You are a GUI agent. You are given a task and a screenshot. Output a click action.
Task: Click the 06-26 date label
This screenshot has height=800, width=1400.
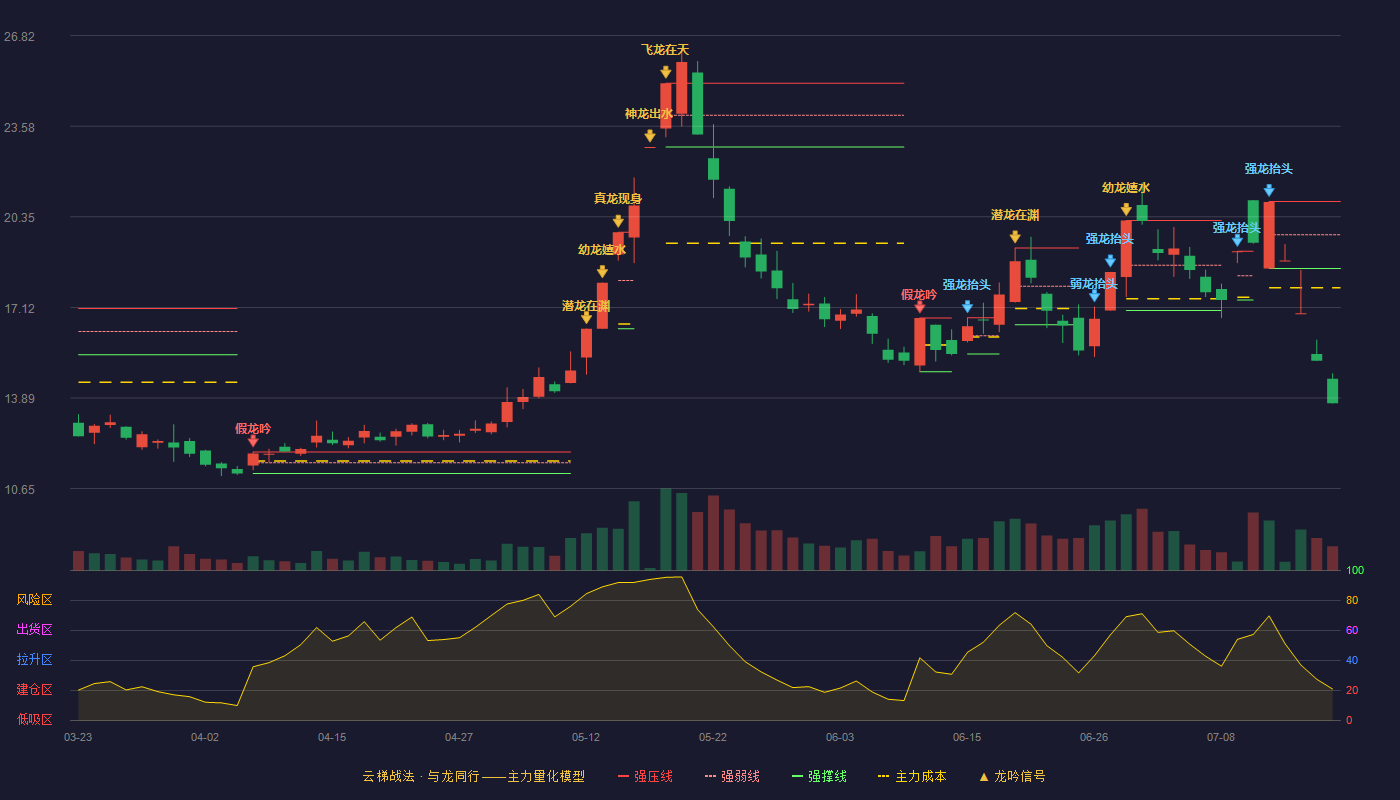(x=1094, y=737)
